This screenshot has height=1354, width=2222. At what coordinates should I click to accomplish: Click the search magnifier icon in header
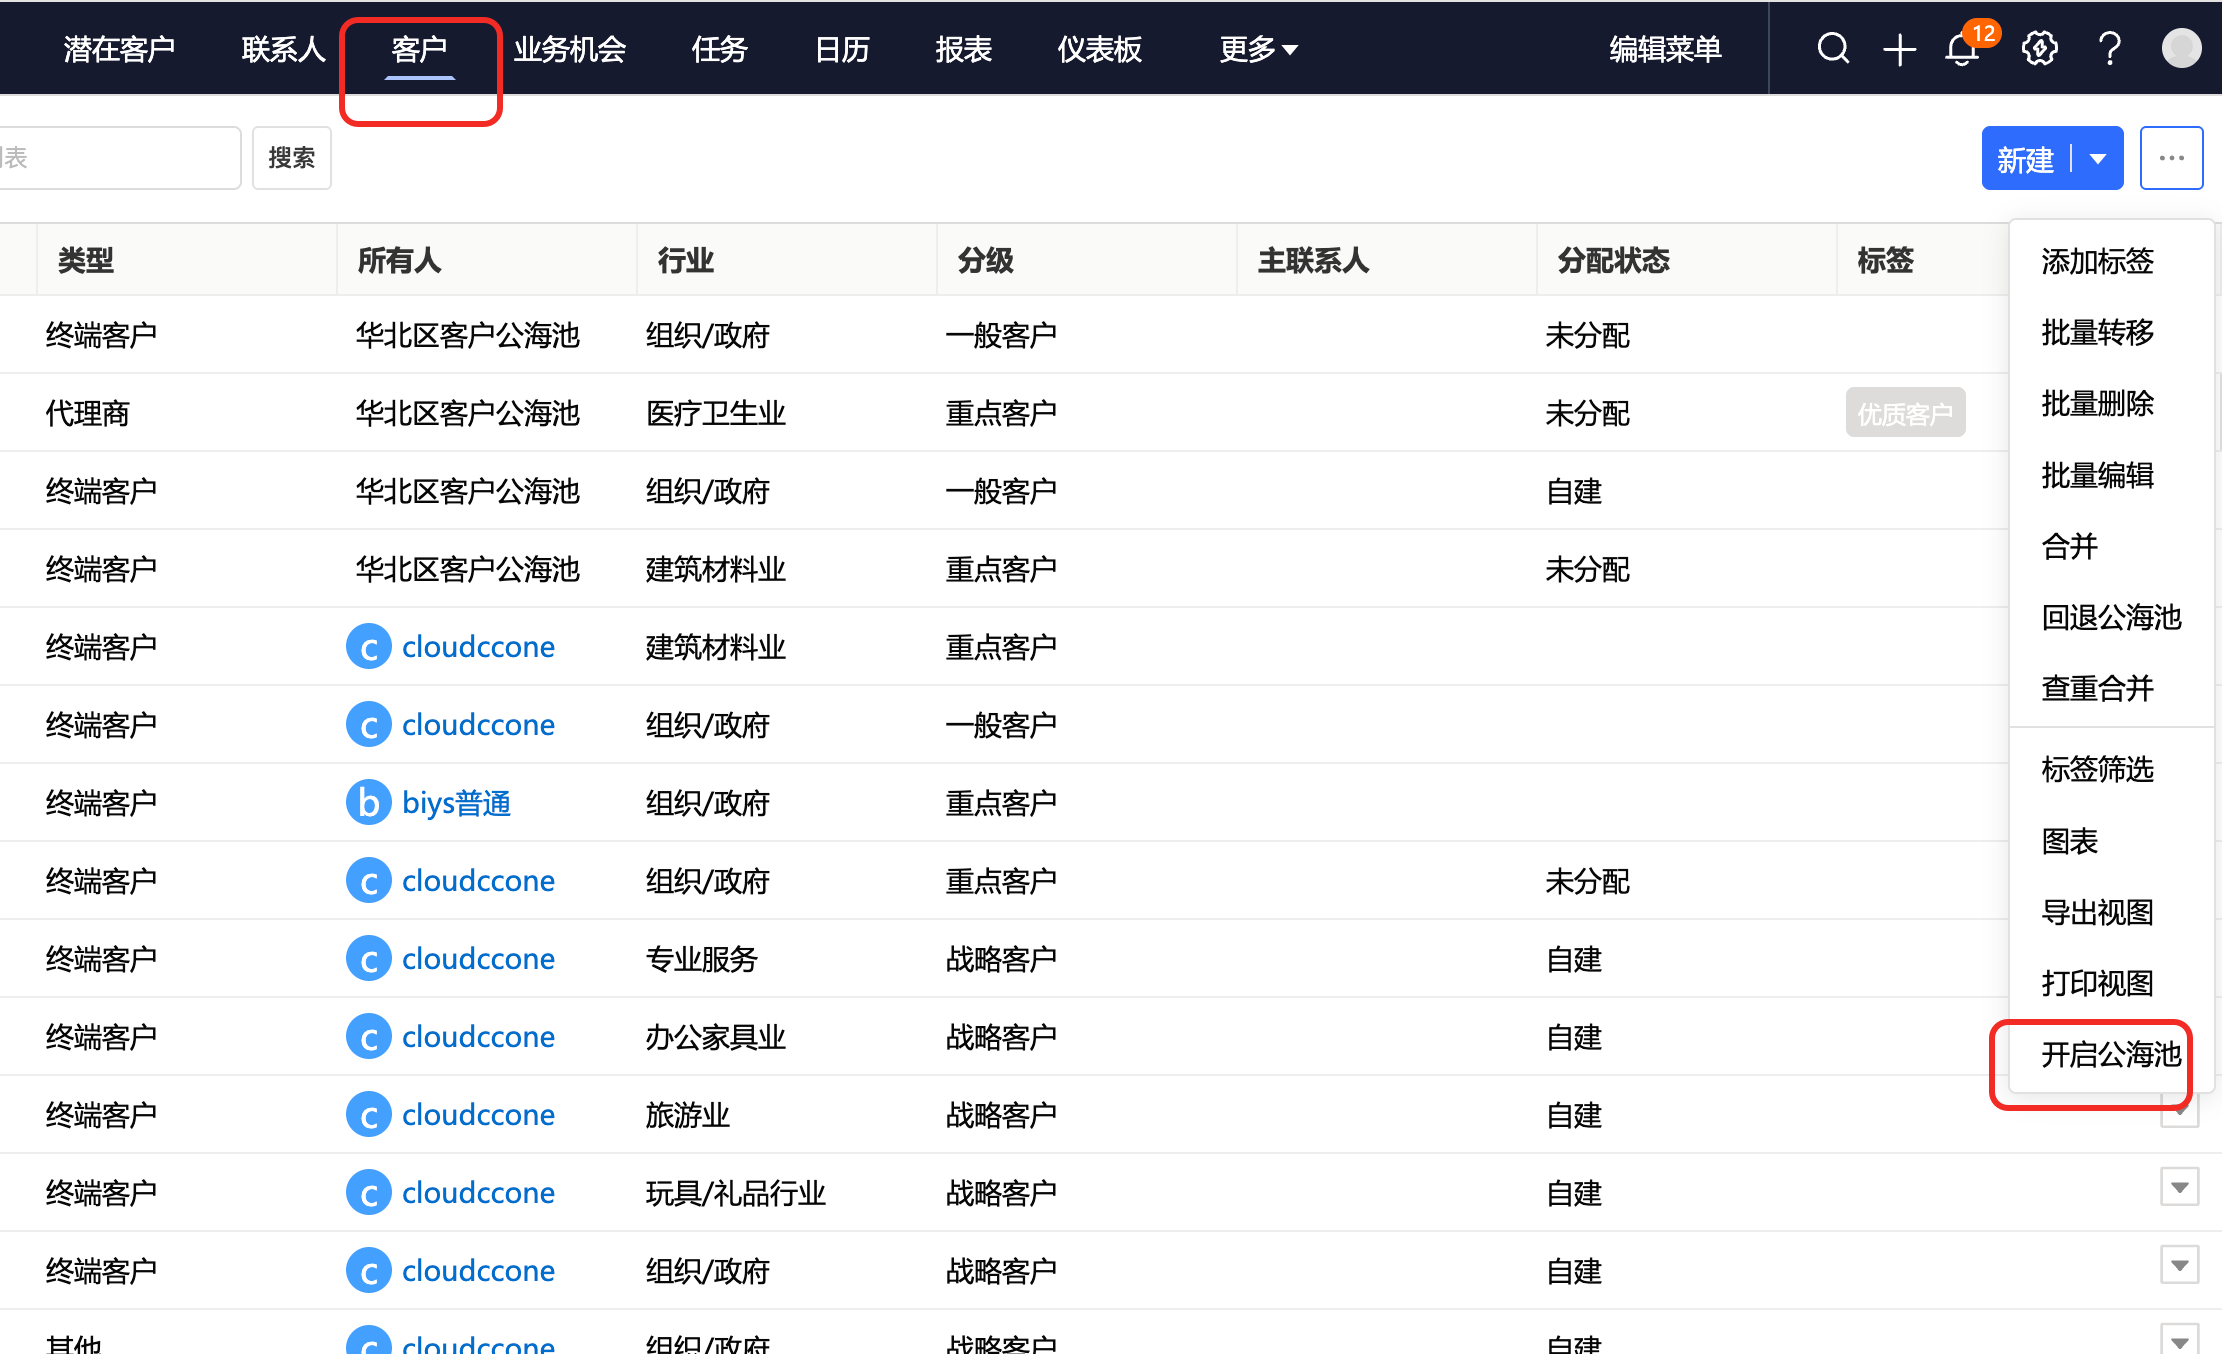pyautogui.click(x=1833, y=48)
